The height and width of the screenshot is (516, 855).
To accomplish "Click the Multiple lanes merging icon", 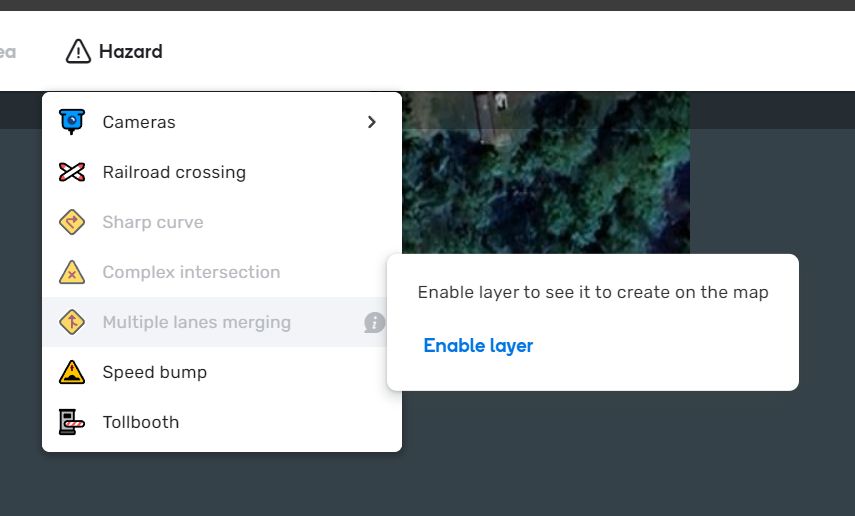I will [72, 322].
